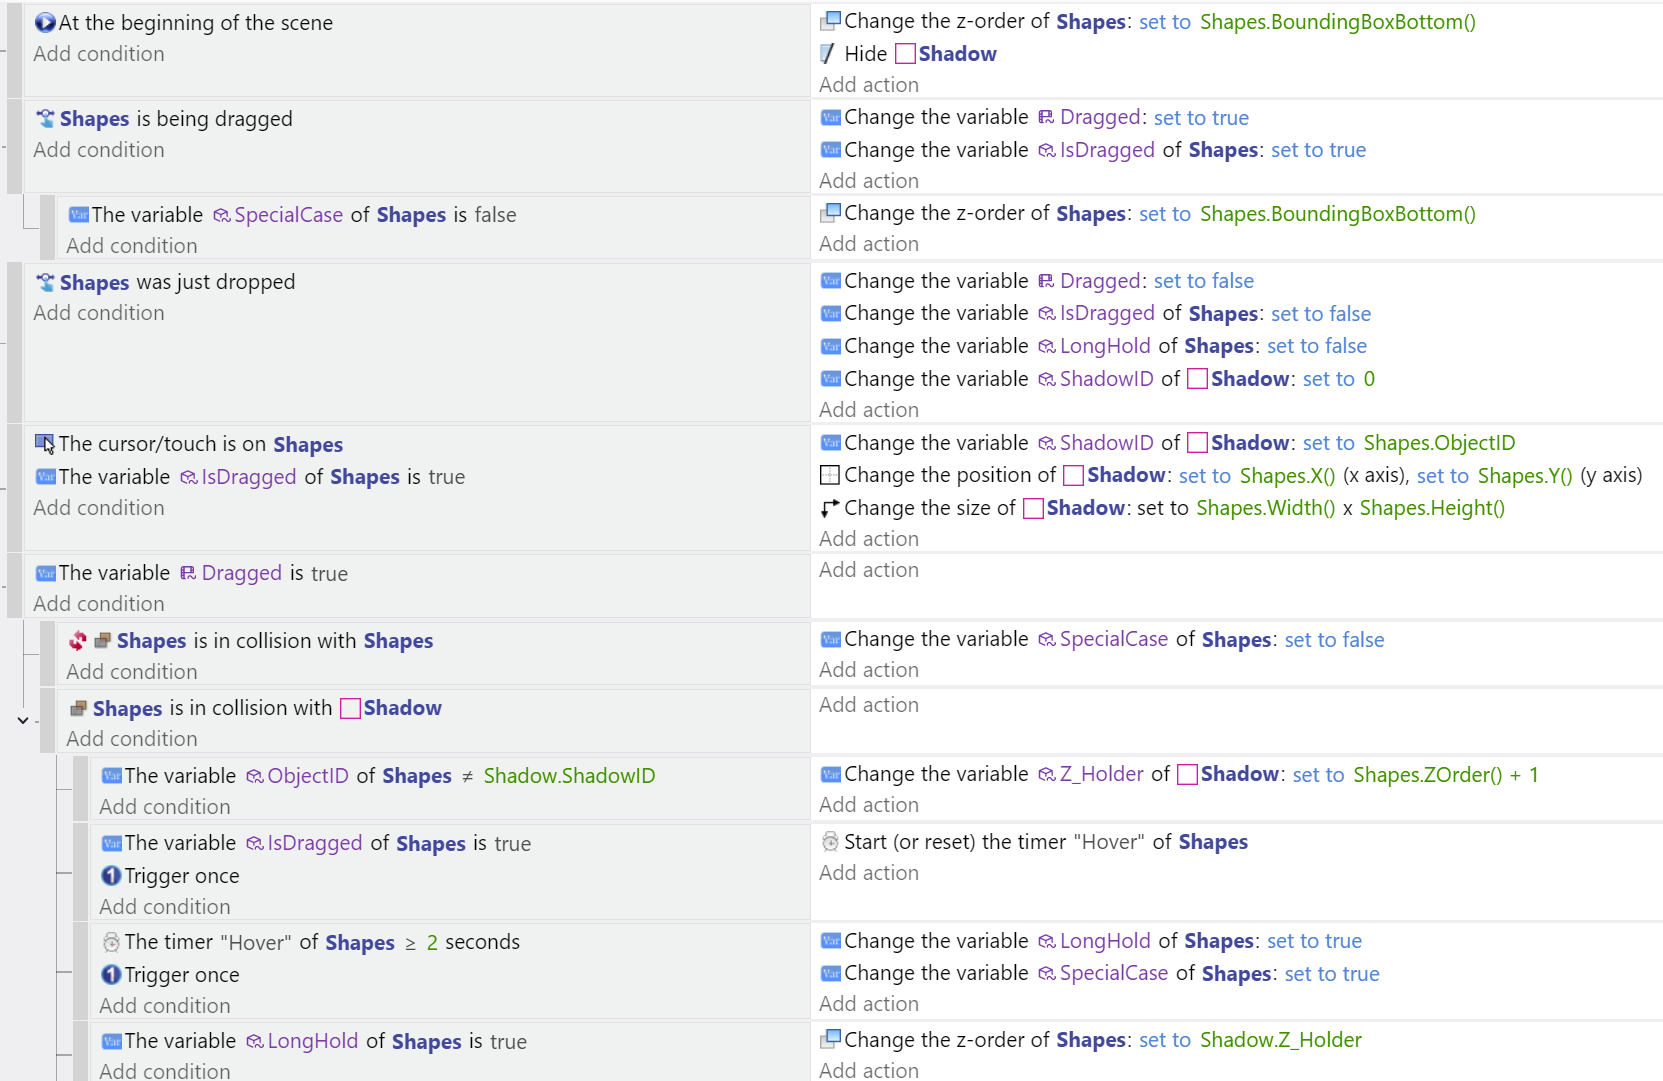Collapse the 'Shapes is in collision with Shadow' event

(23, 720)
